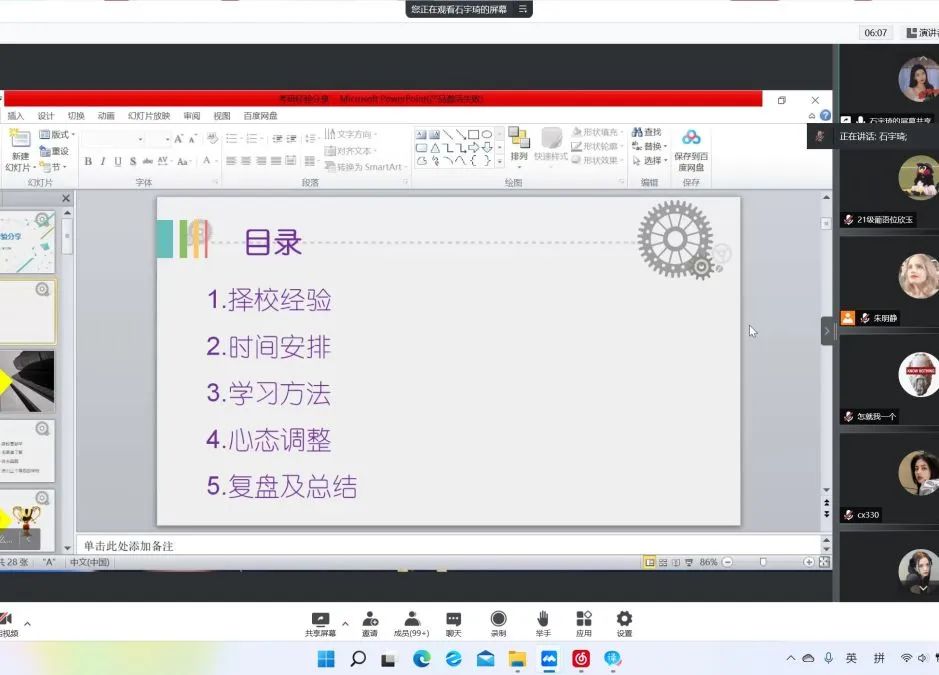939x675 pixels.
Task: Expand the shapes gallery more arrow
Action: click(499, 162)
